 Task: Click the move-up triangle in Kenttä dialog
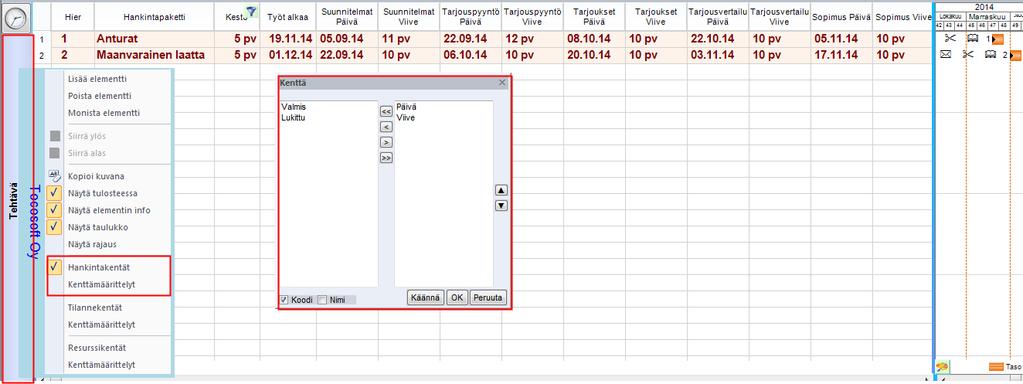tap(501, 190)
